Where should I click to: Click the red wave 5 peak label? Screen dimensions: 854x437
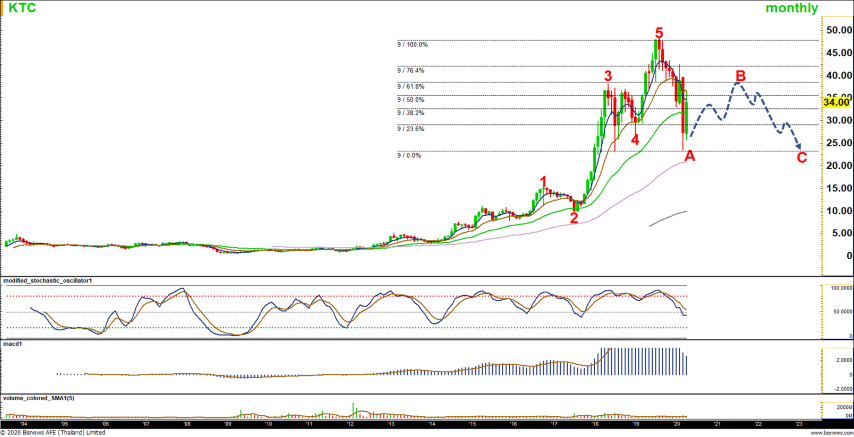658,34
